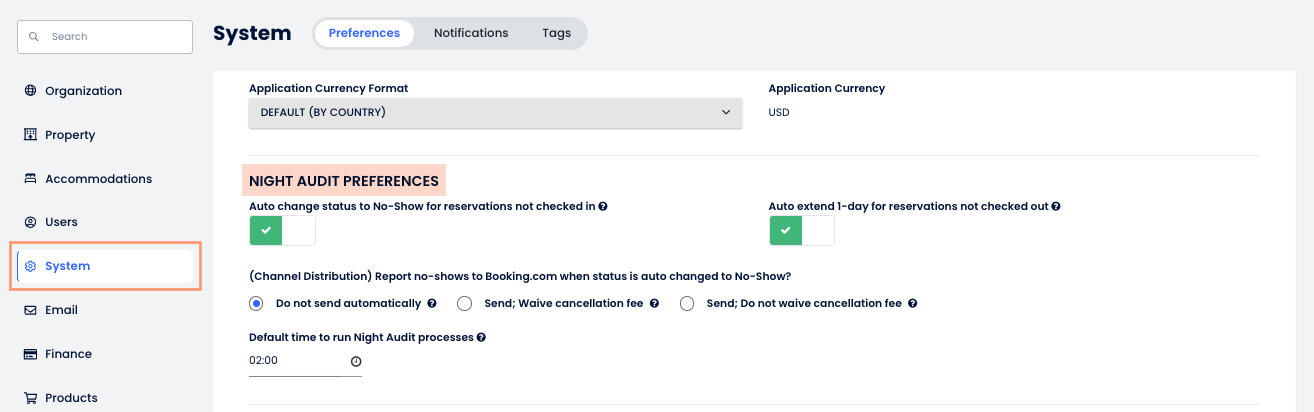Click the Users person icon
This screenshot has height=412, width=1314.
[30, 222]
